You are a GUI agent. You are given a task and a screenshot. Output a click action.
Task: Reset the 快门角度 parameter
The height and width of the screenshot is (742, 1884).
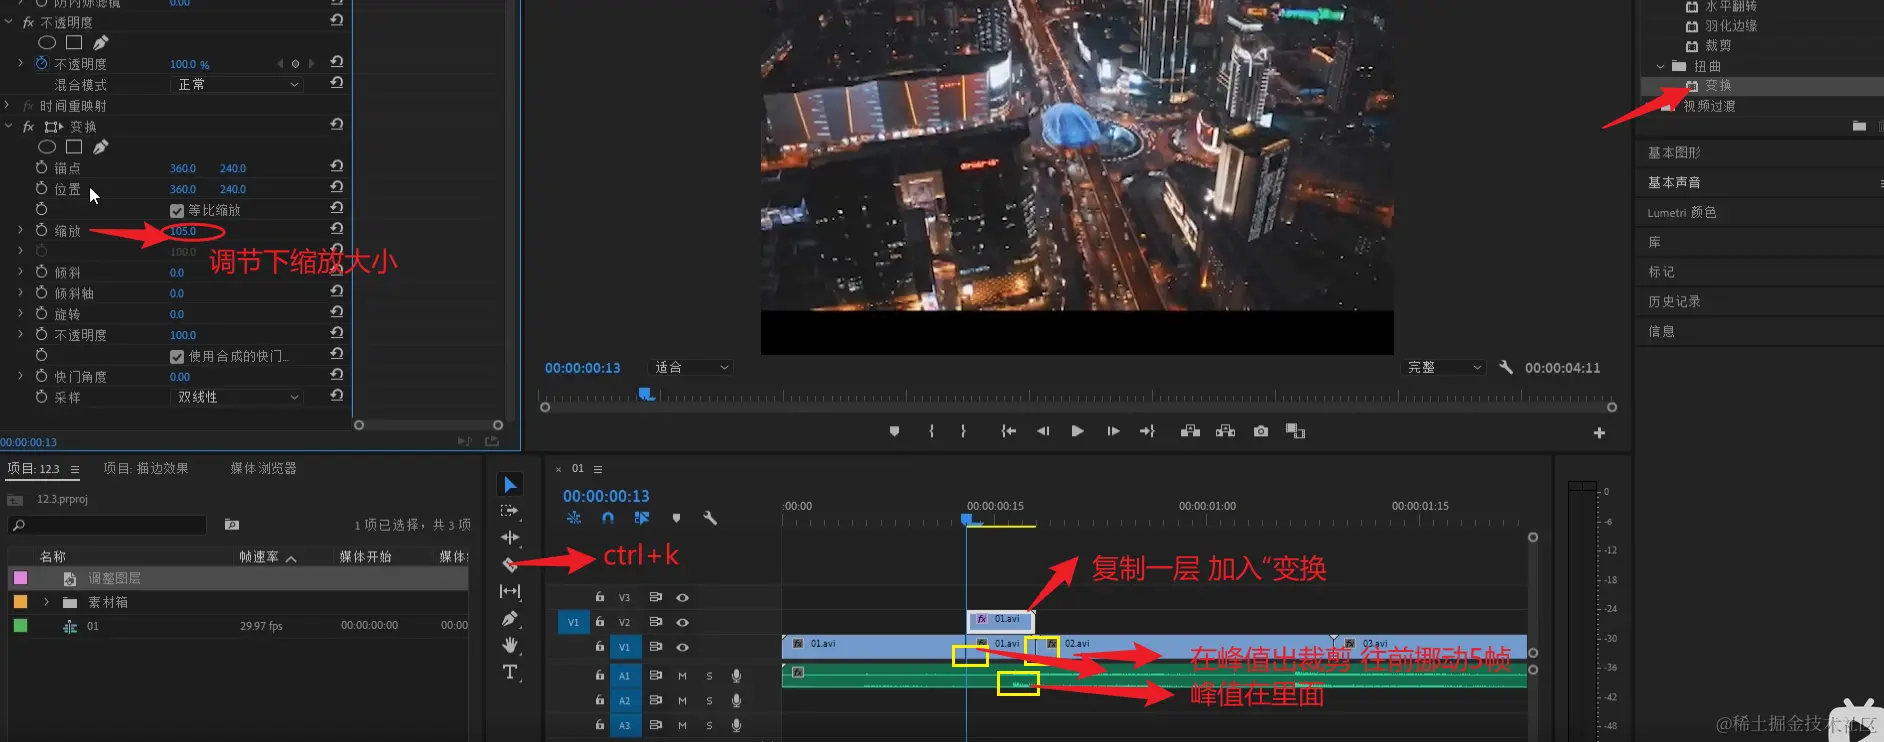tap(337, 375)
